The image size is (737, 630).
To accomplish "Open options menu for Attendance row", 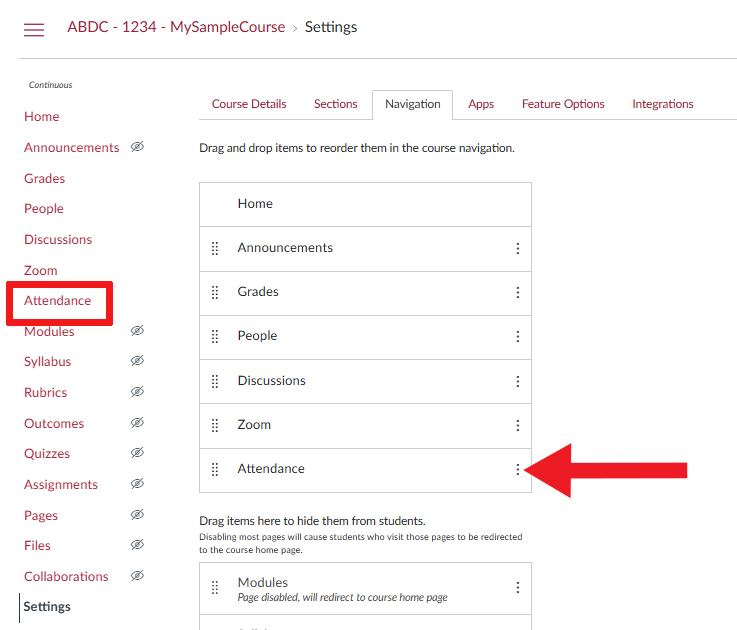I will 517,469.
